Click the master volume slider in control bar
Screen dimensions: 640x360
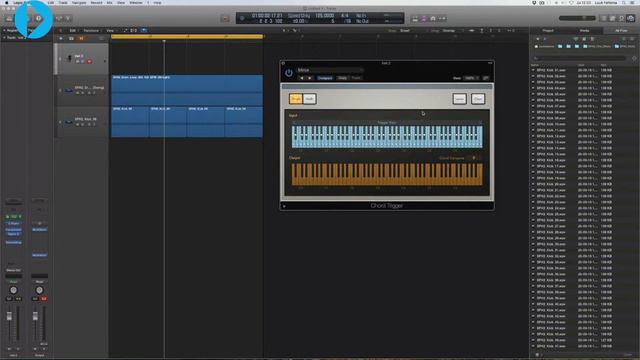(577, 18)
